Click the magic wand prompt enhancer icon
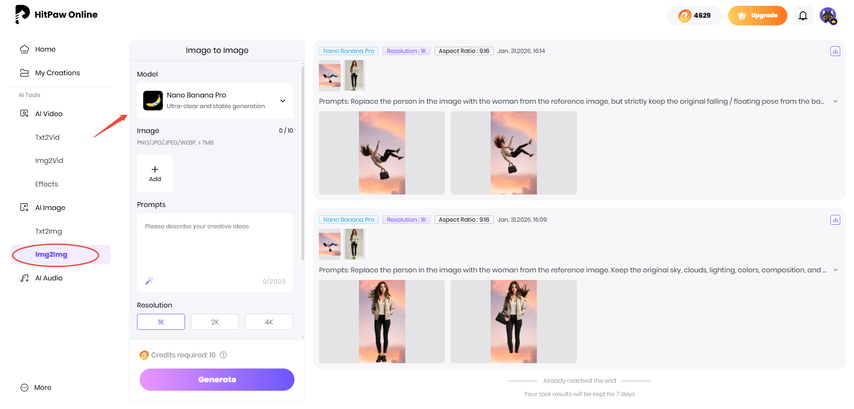This screenshot has height=409, width=854. click(149, 281)
